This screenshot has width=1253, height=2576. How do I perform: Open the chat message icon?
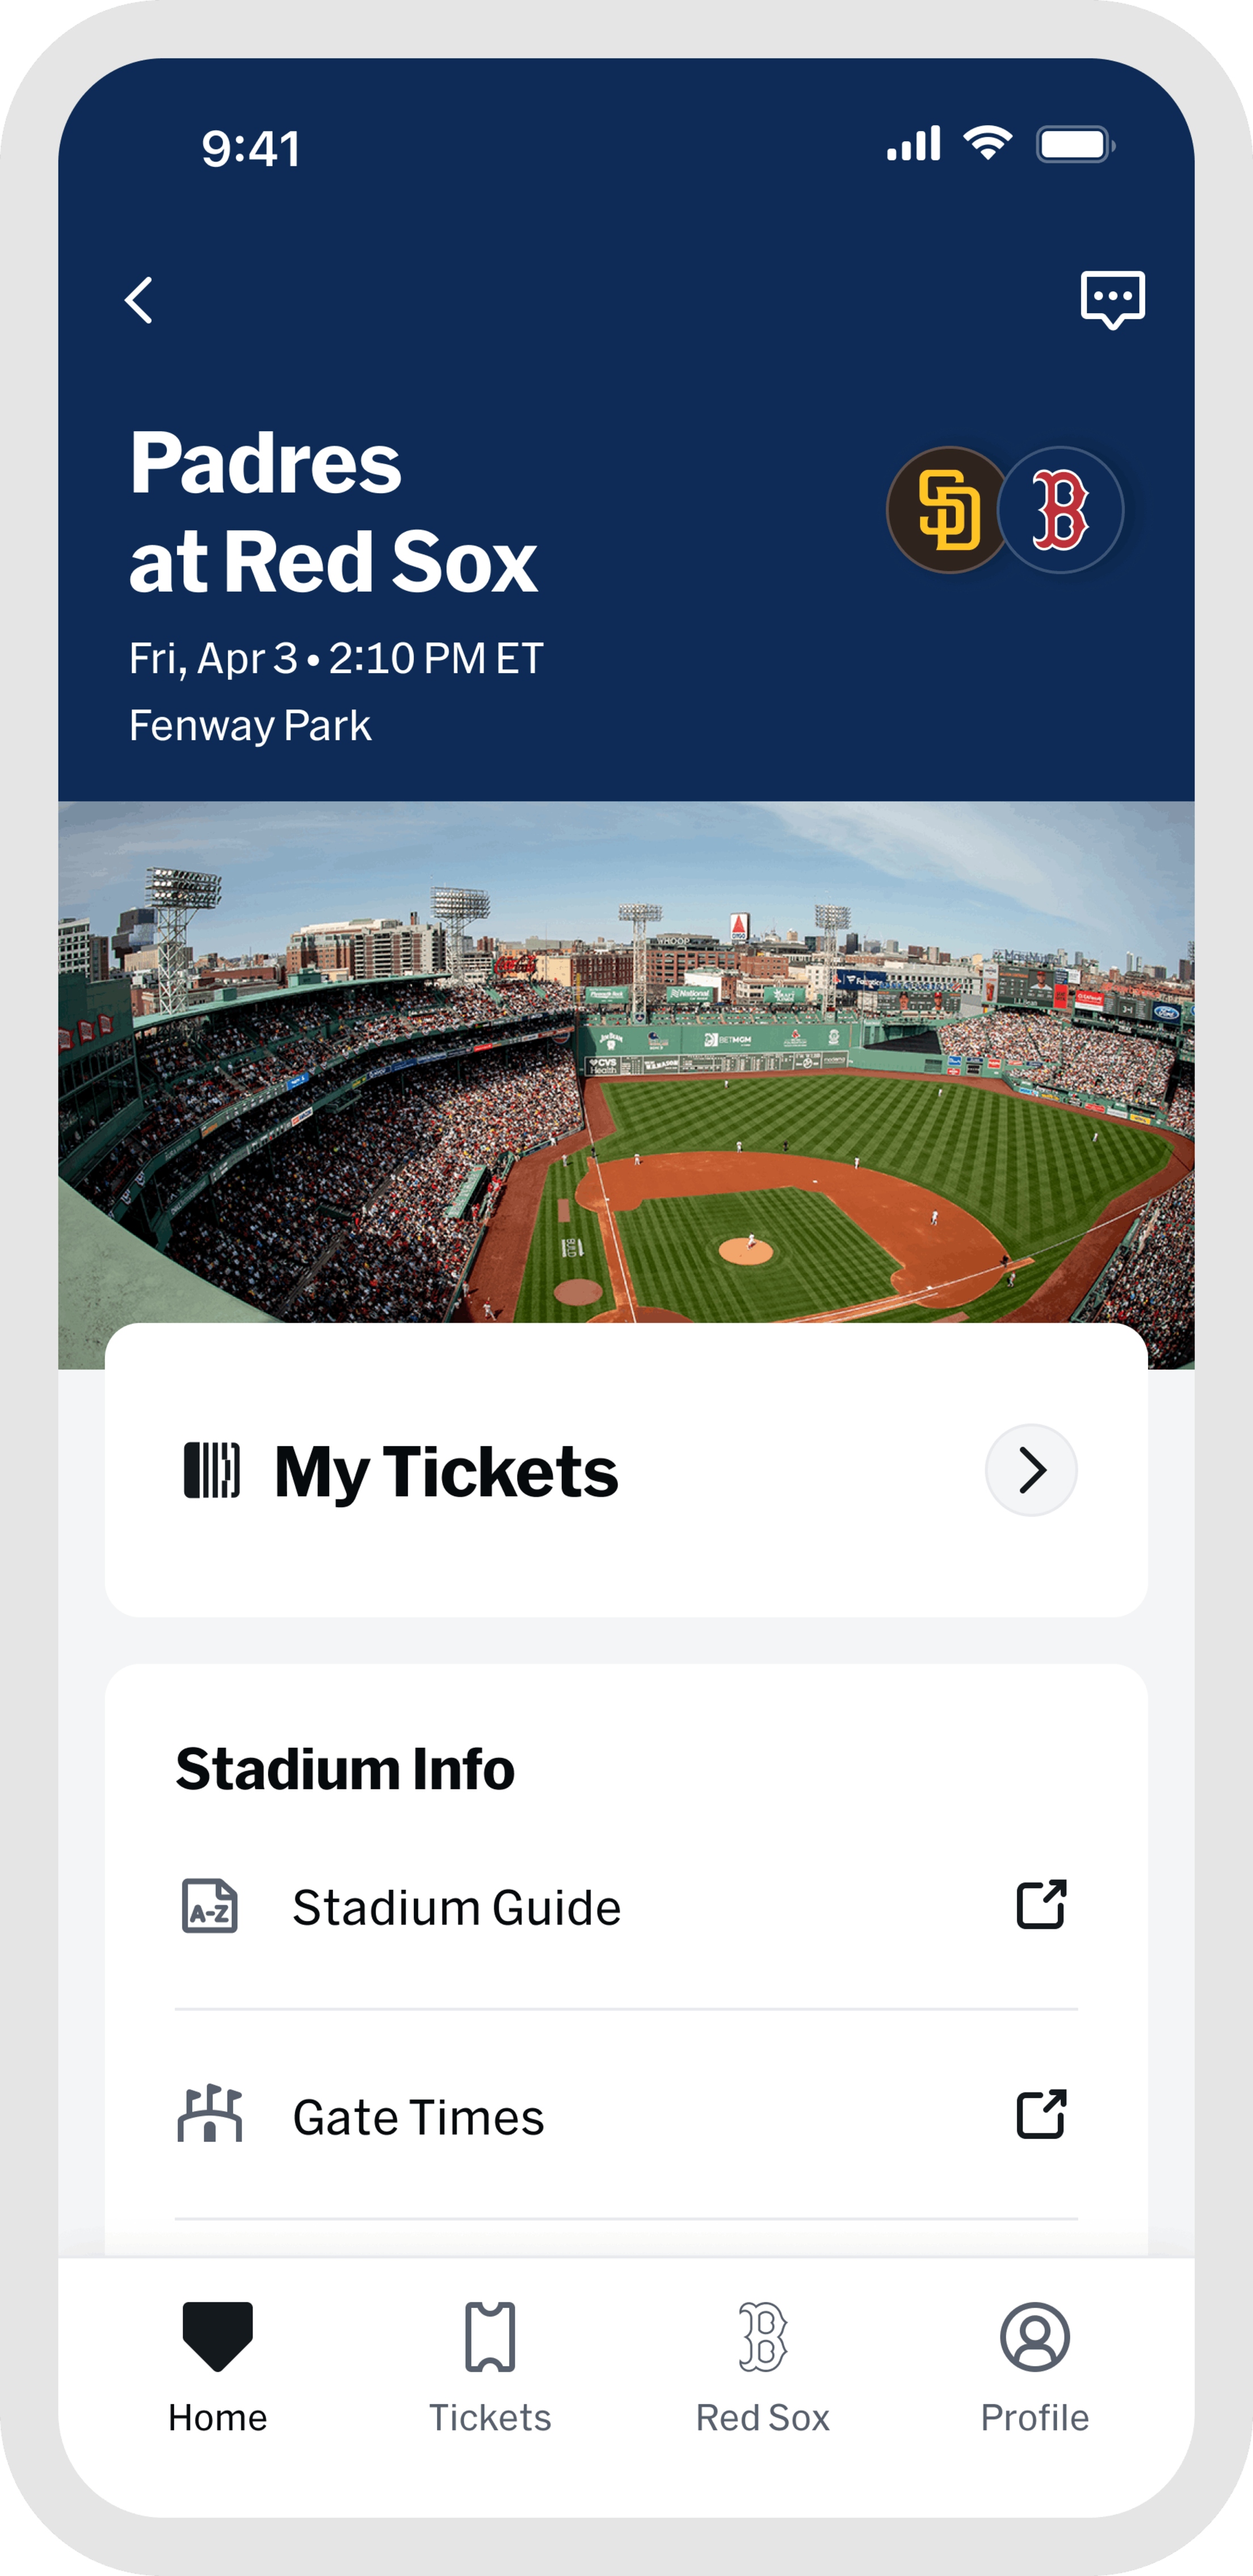(x=1112, y=299)
